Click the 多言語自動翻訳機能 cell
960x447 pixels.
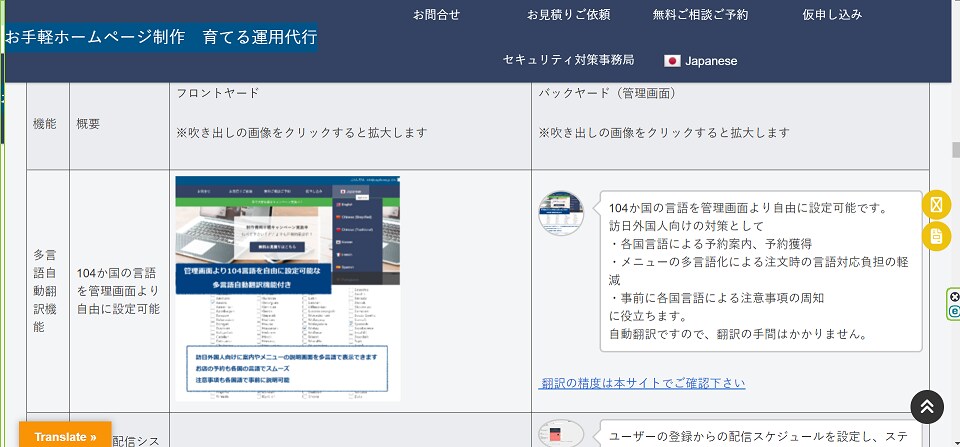tap(48, 291)
